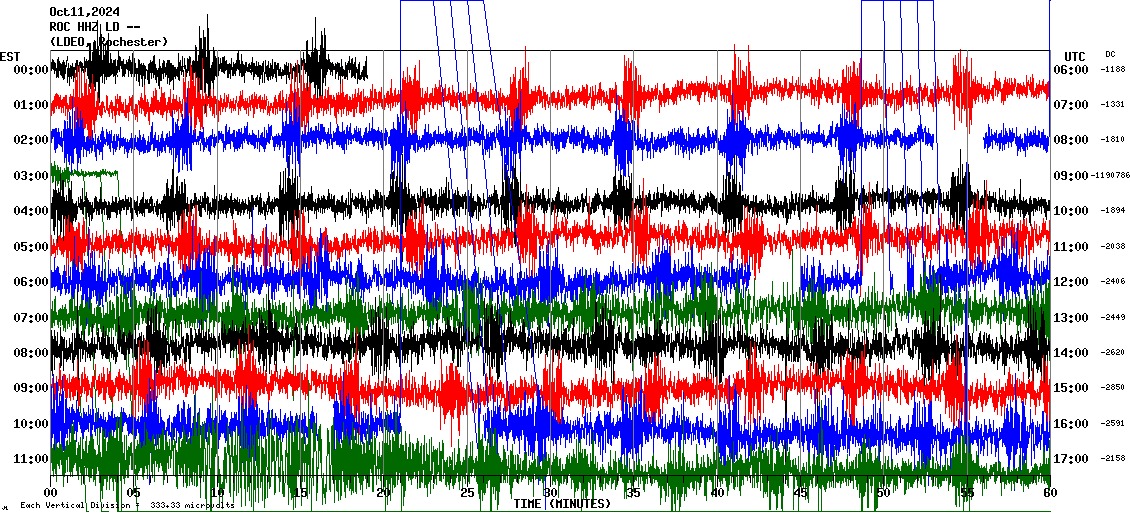Pick the DC offset value "-2449"

pyautogui.click(x=1113, y=316)
